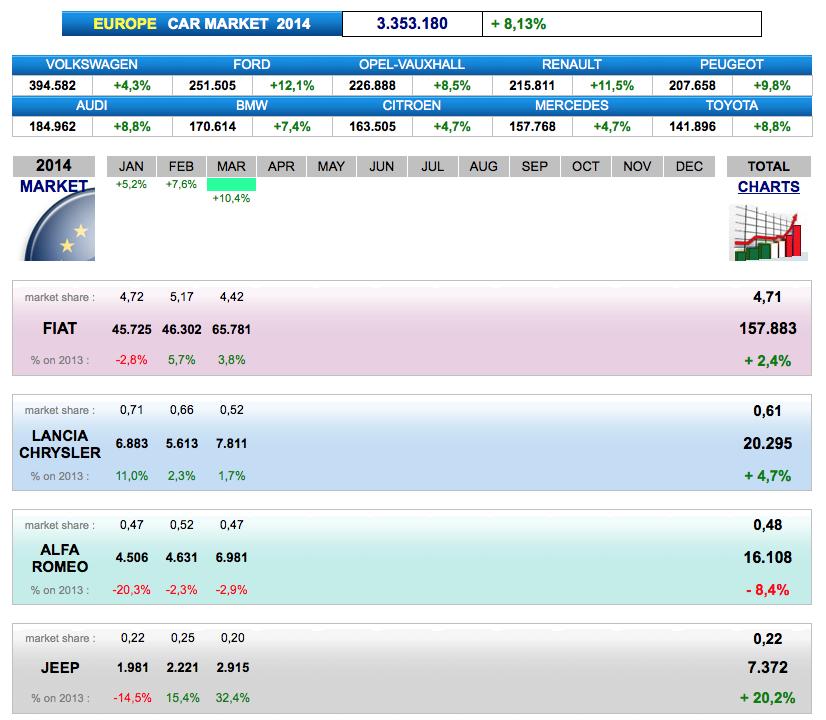Click the green MAR highlight bar
Screen dimensions: 826x720
click(231, 184)
